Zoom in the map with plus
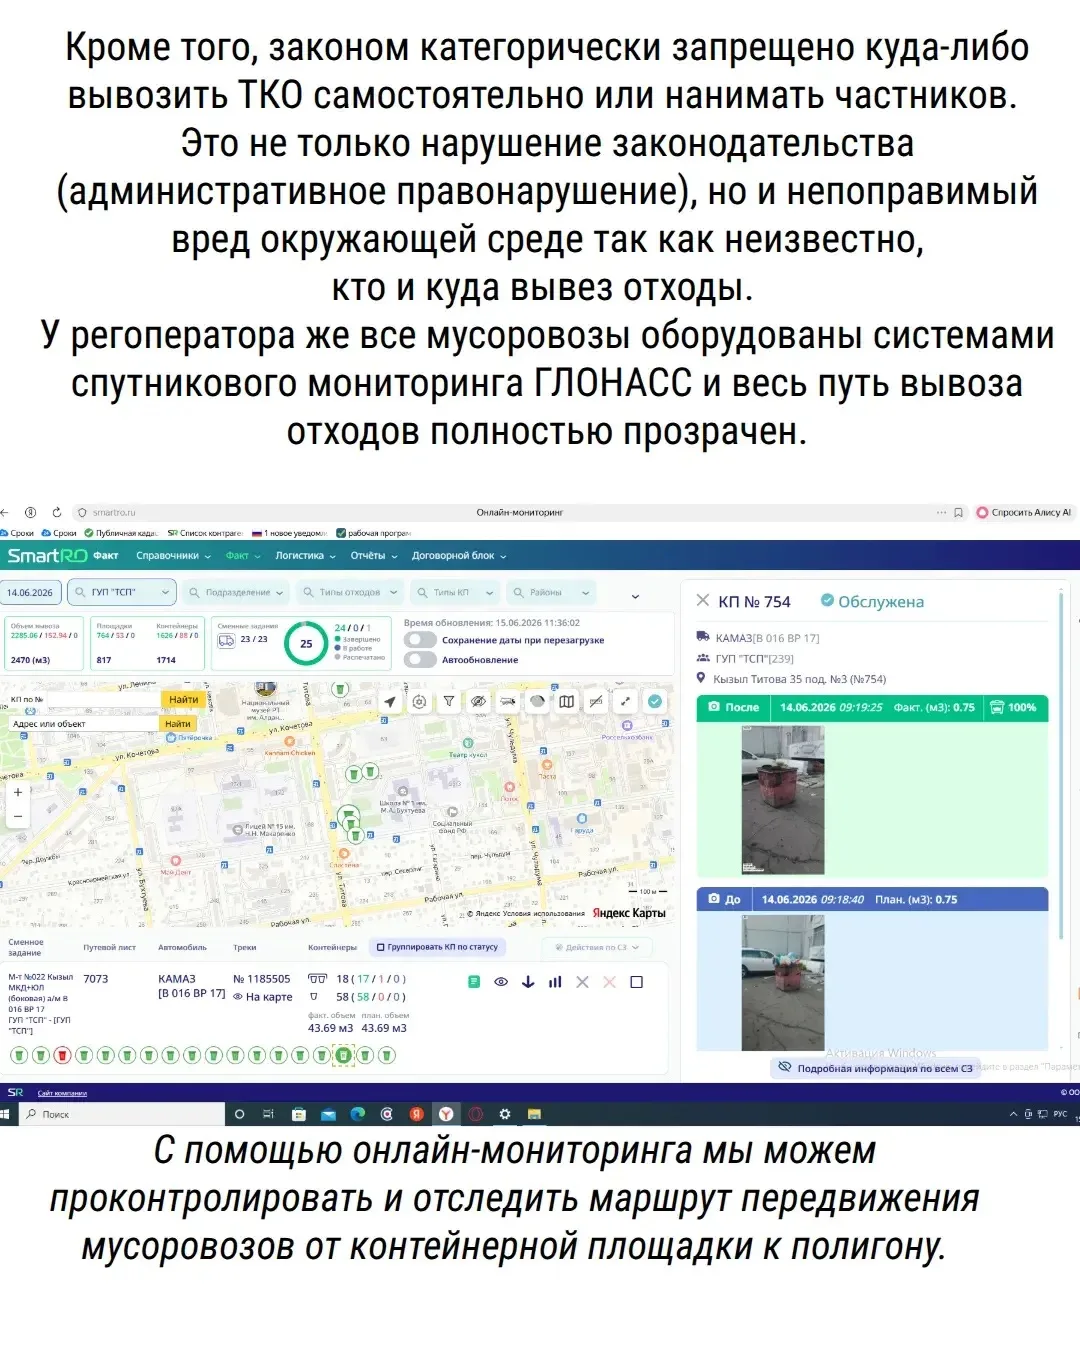Screen dimensions: 1080x1350 click(17, 792)
